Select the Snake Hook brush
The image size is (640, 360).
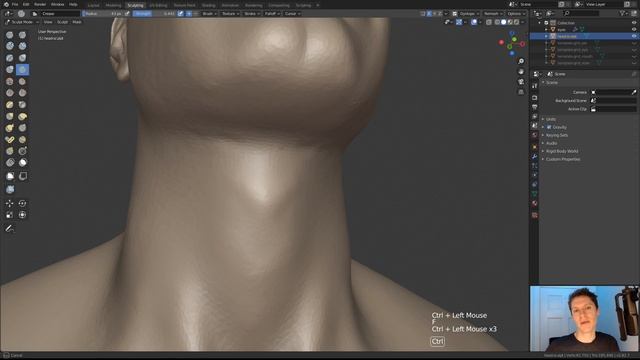pos(10,128)
